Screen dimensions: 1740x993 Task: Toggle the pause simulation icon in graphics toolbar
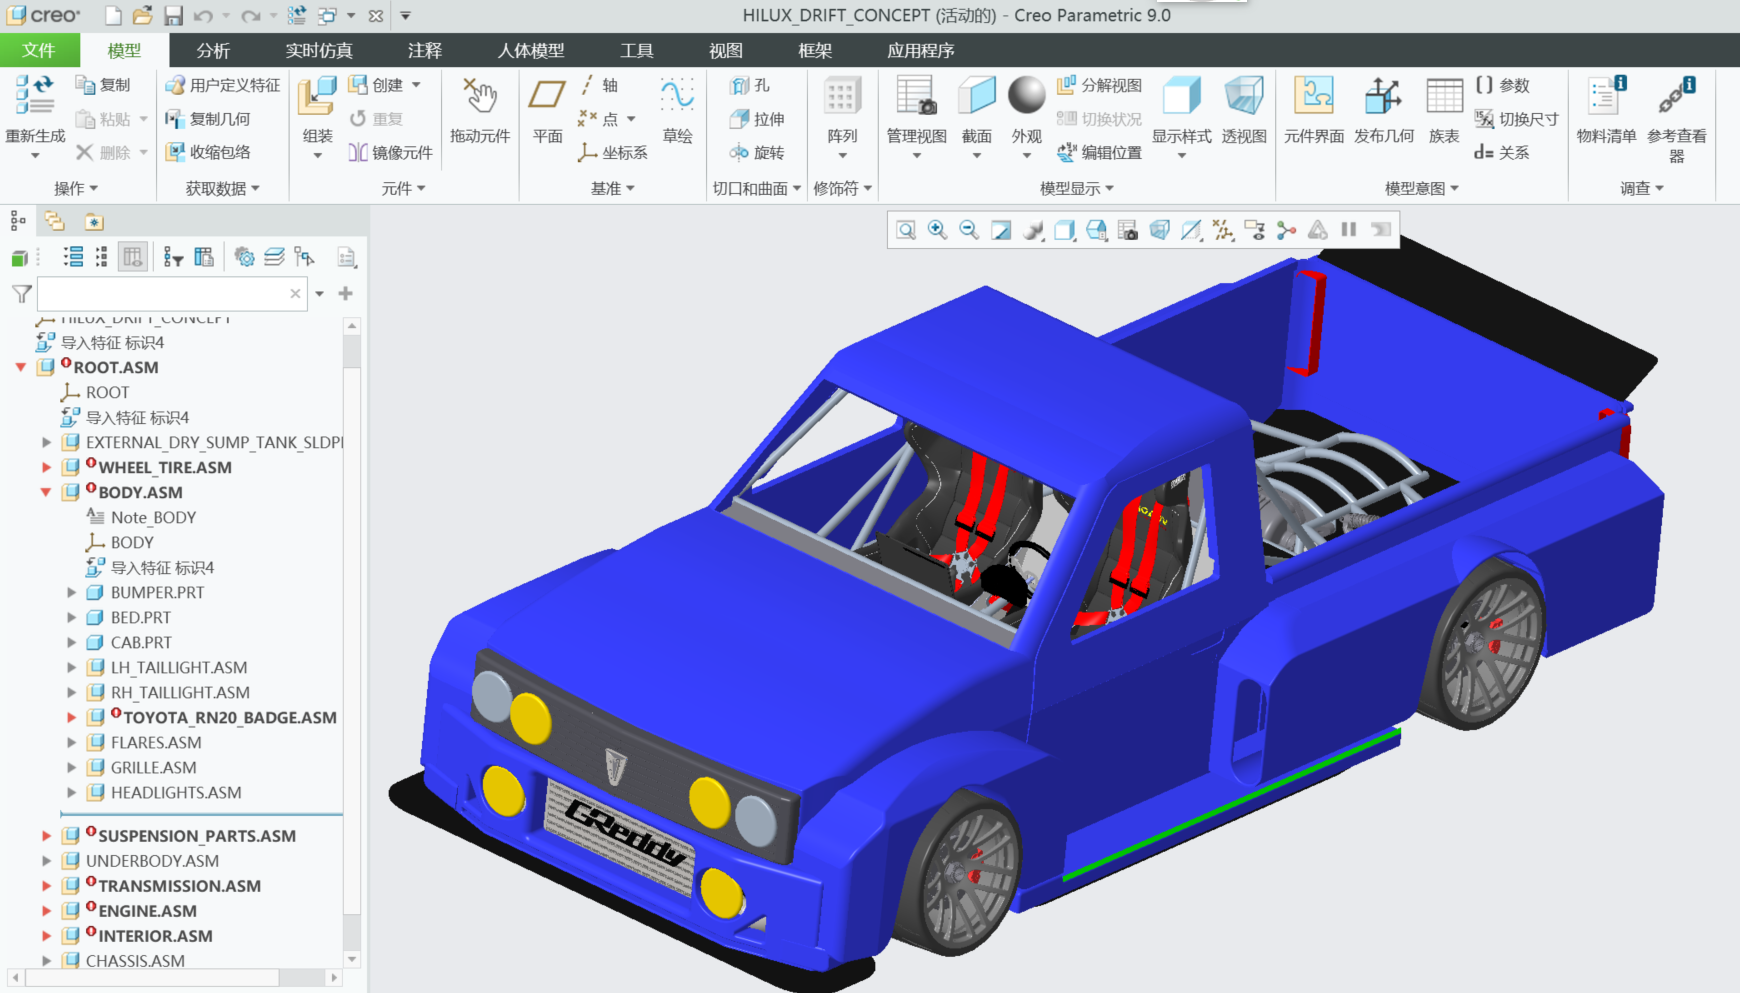click(1349, 230)
